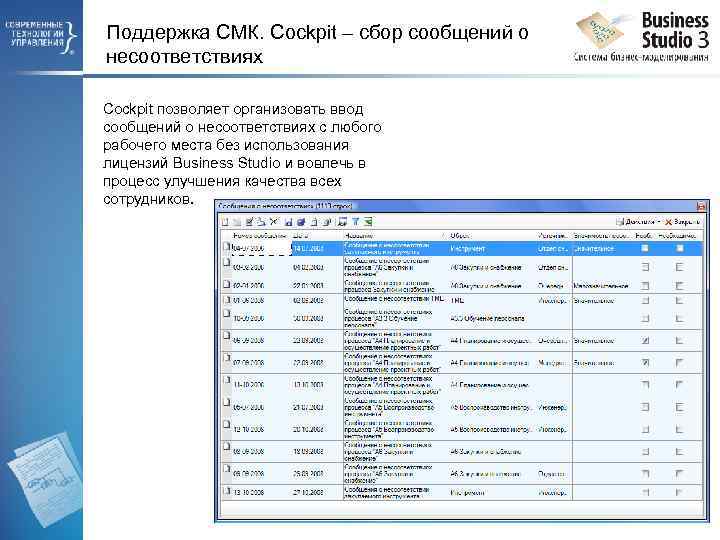Select the date cell 09.02.2008

pyautogui.click(x=308, y=267)
